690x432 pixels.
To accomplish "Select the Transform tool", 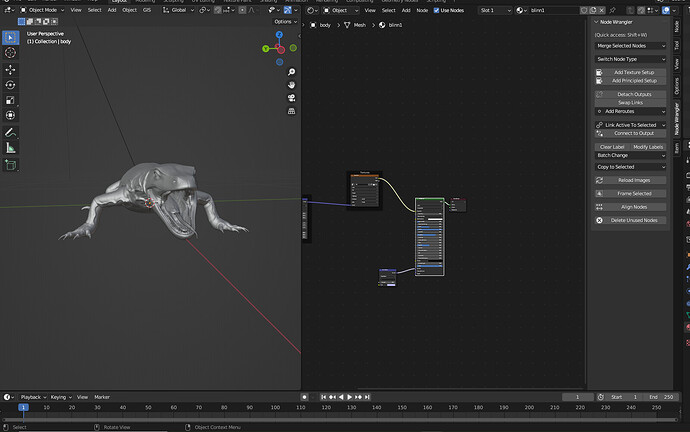I will point(10,115).
